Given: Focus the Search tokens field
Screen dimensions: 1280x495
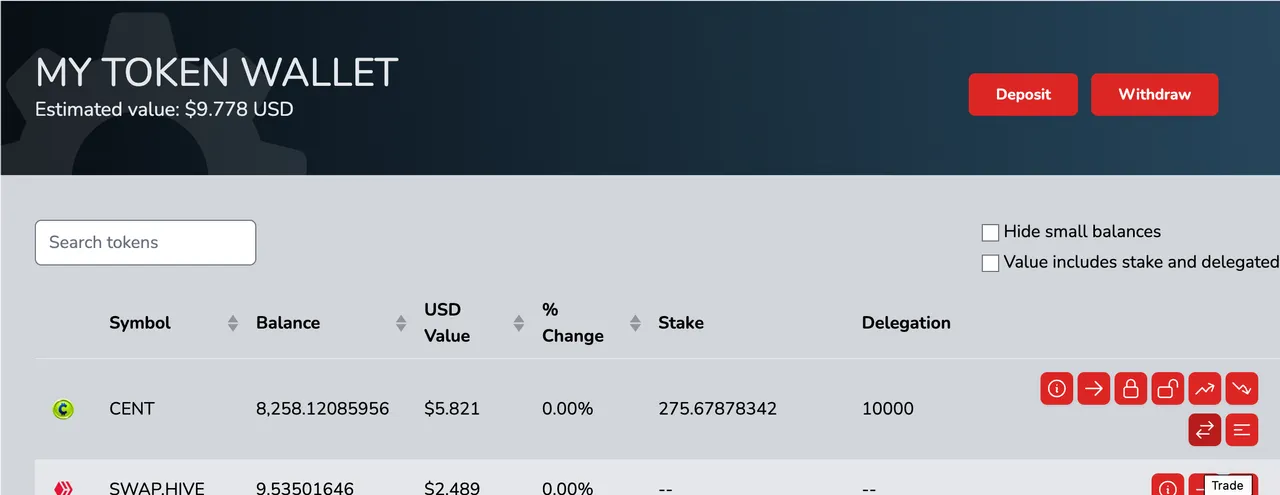Looking at the screenshot, I should [145, 242].
